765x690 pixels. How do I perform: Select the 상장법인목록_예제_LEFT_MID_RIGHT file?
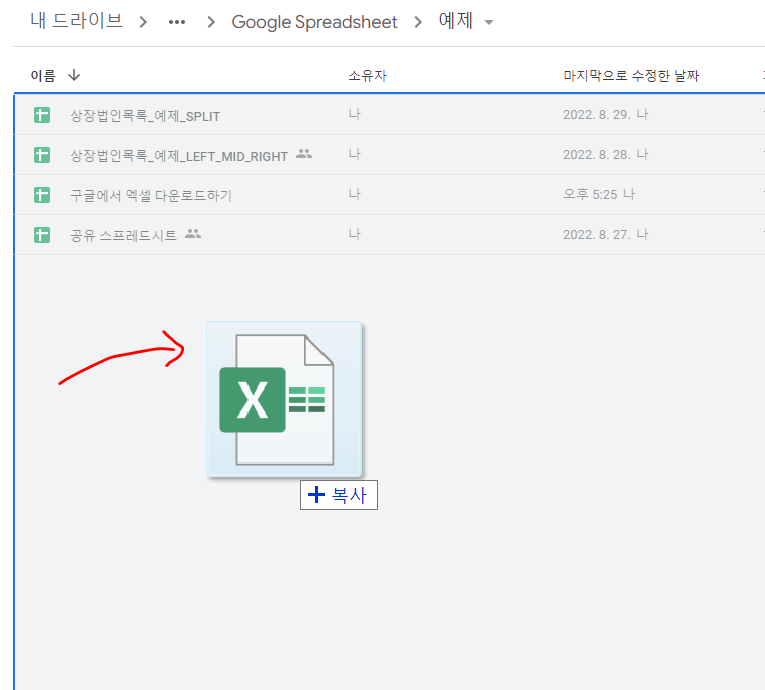[x=179, y=156]
